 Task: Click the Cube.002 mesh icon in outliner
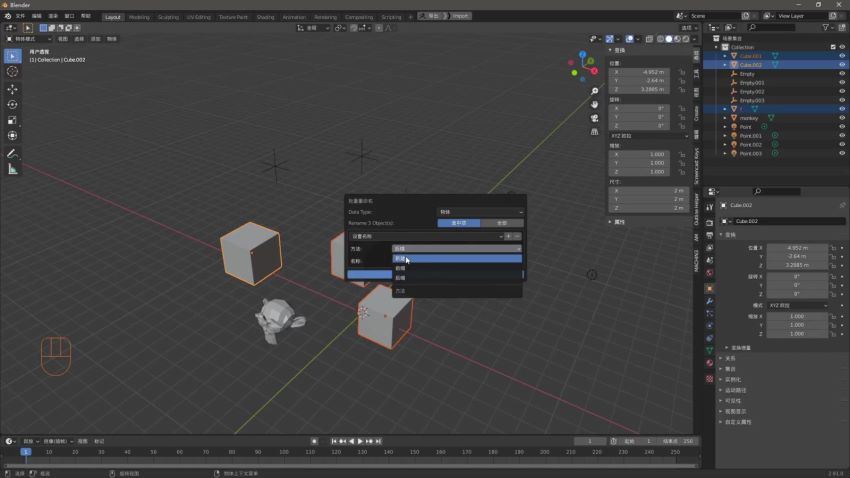point(734,64)
